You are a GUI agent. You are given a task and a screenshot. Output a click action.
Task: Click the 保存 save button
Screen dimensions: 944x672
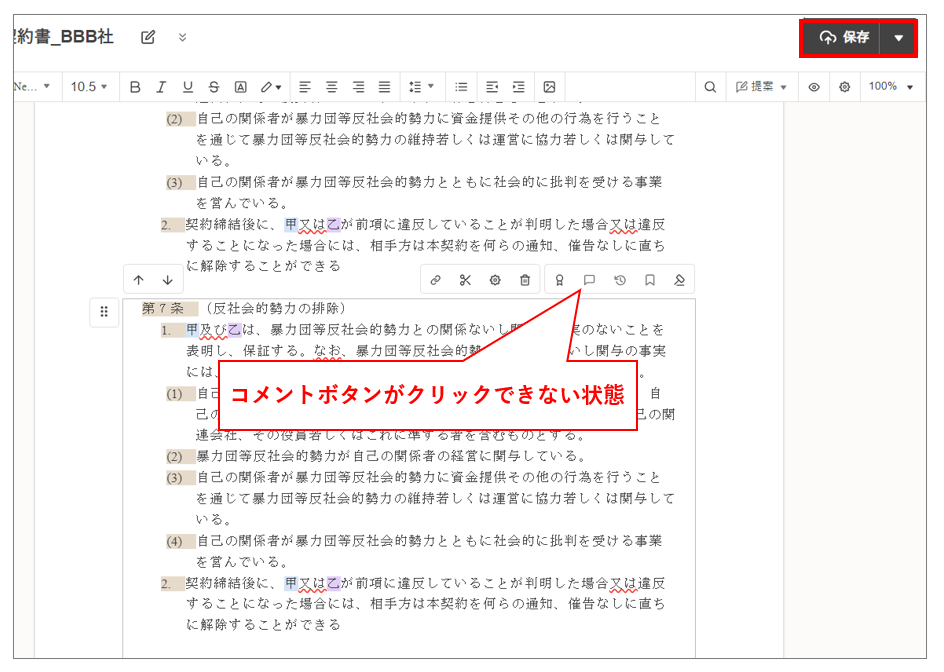coord(843,38)
